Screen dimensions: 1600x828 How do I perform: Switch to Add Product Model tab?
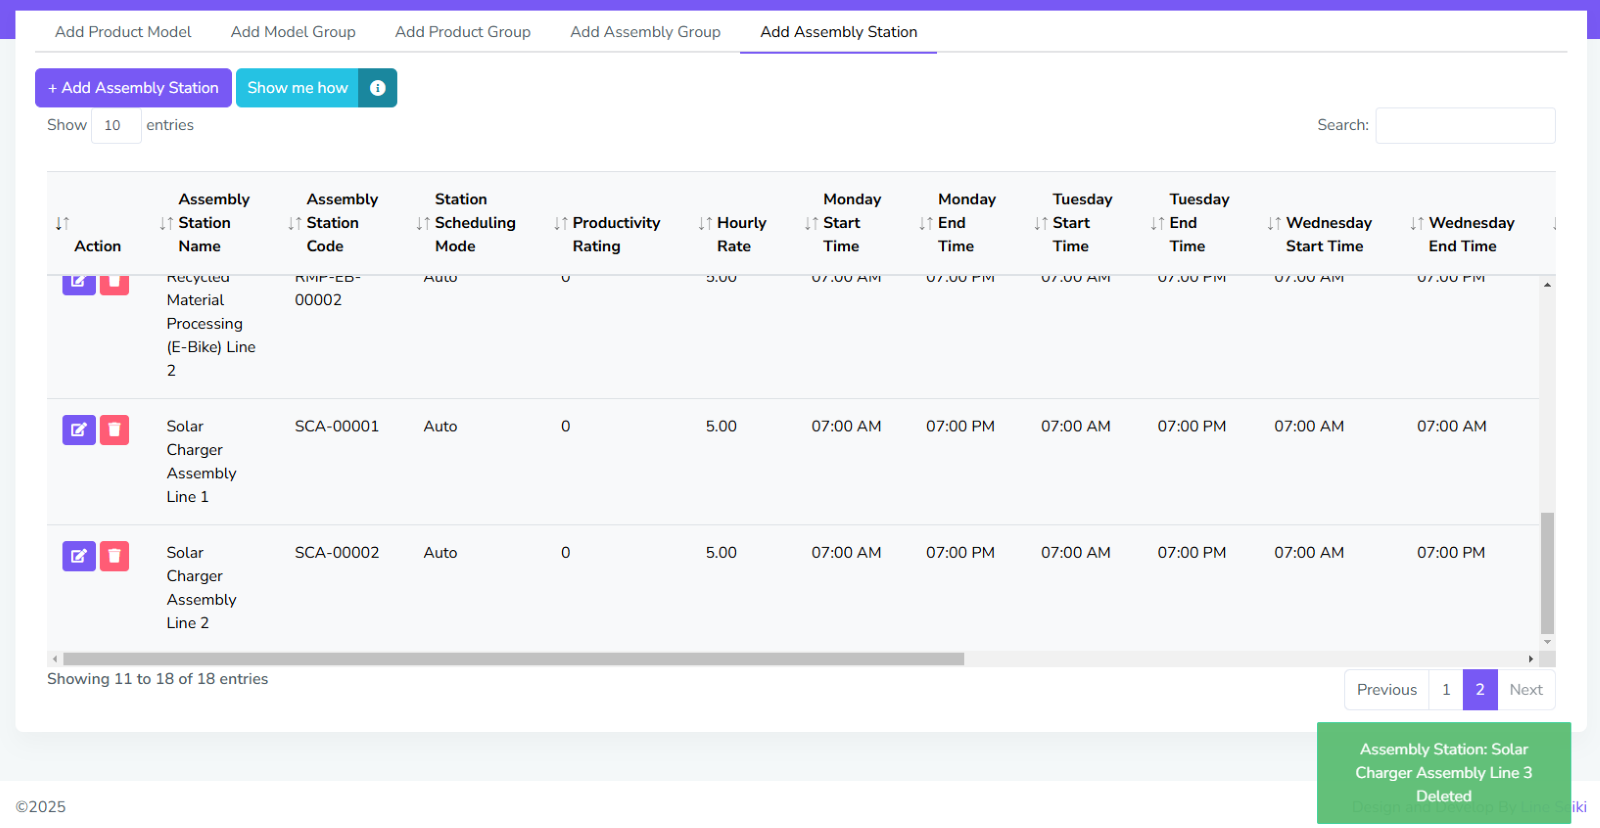[123, 32]
